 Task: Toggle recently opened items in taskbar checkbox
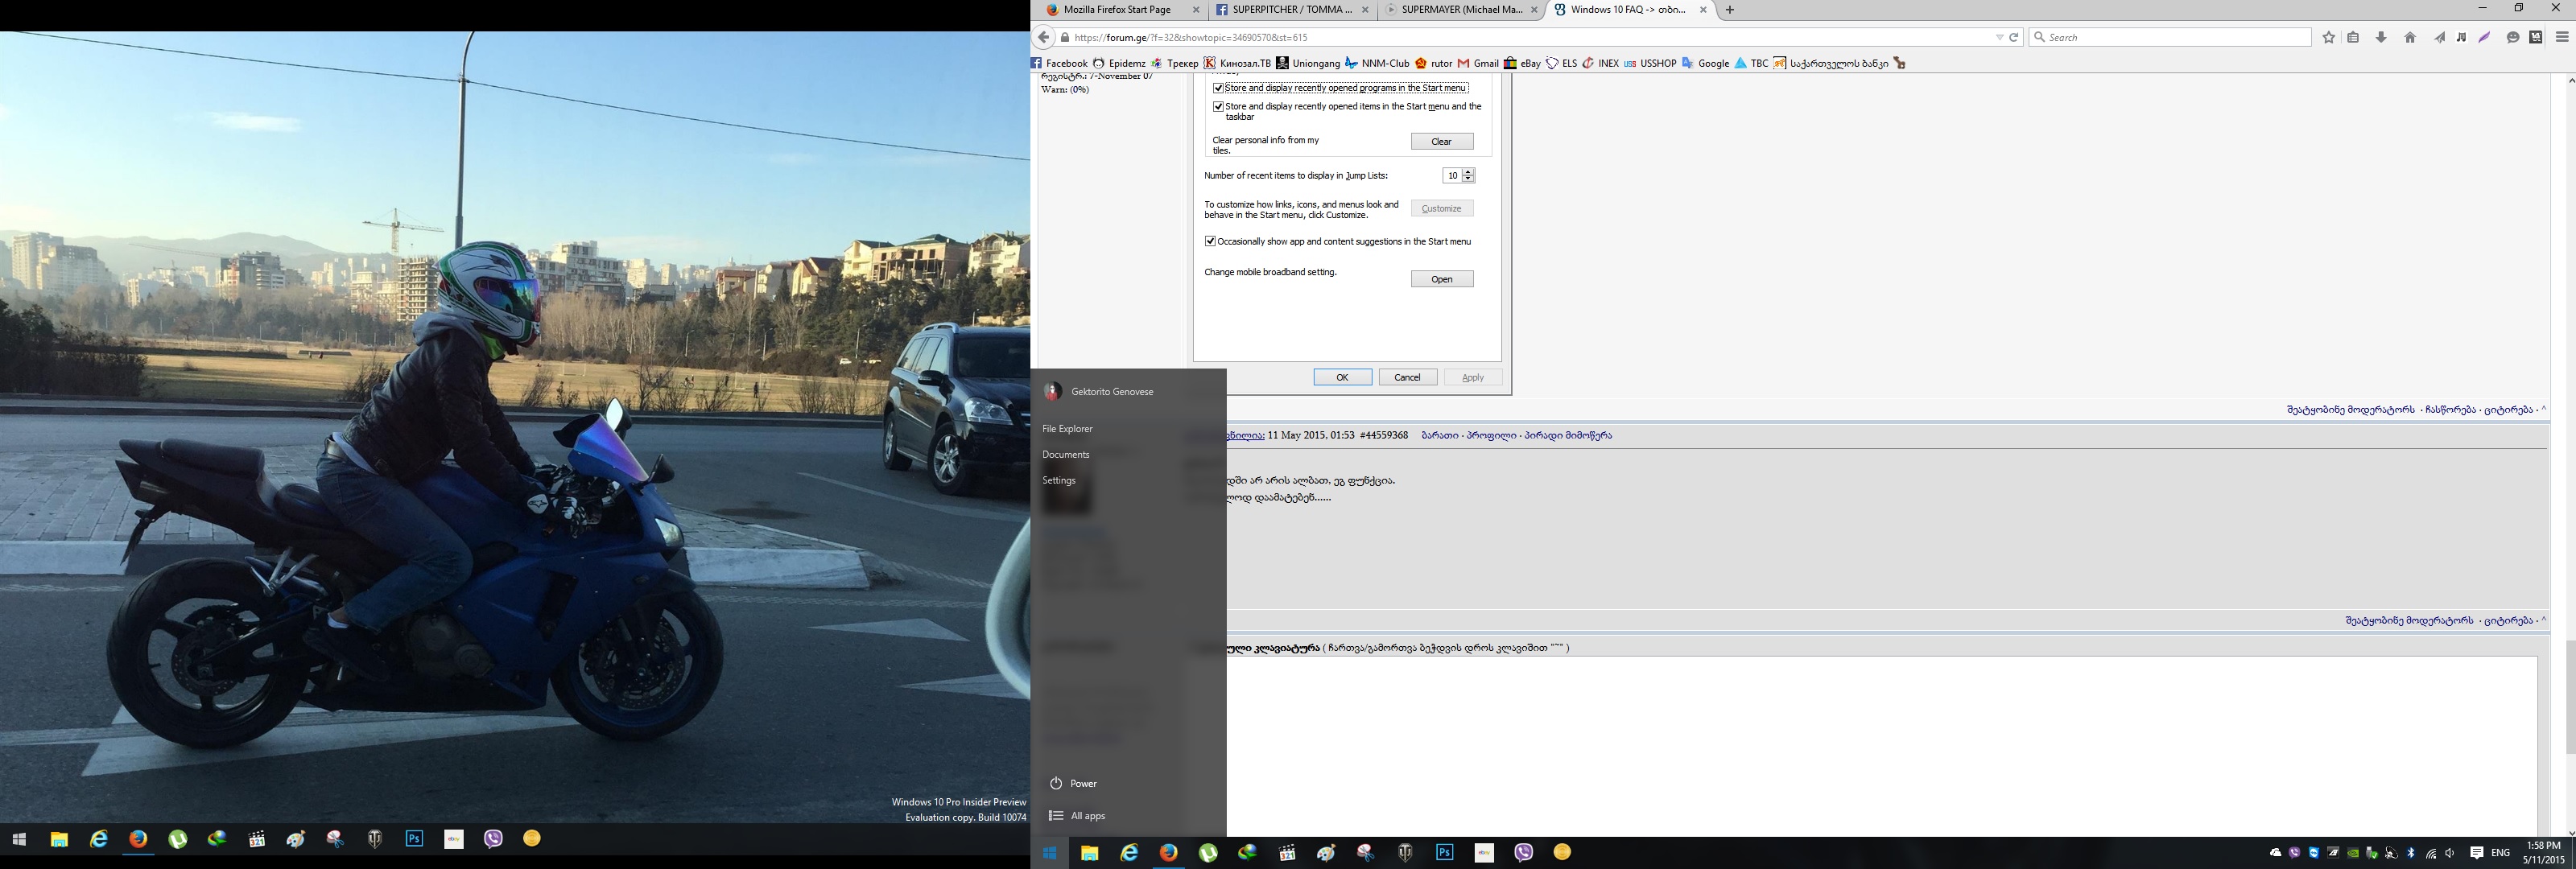tap(1218, 106)
